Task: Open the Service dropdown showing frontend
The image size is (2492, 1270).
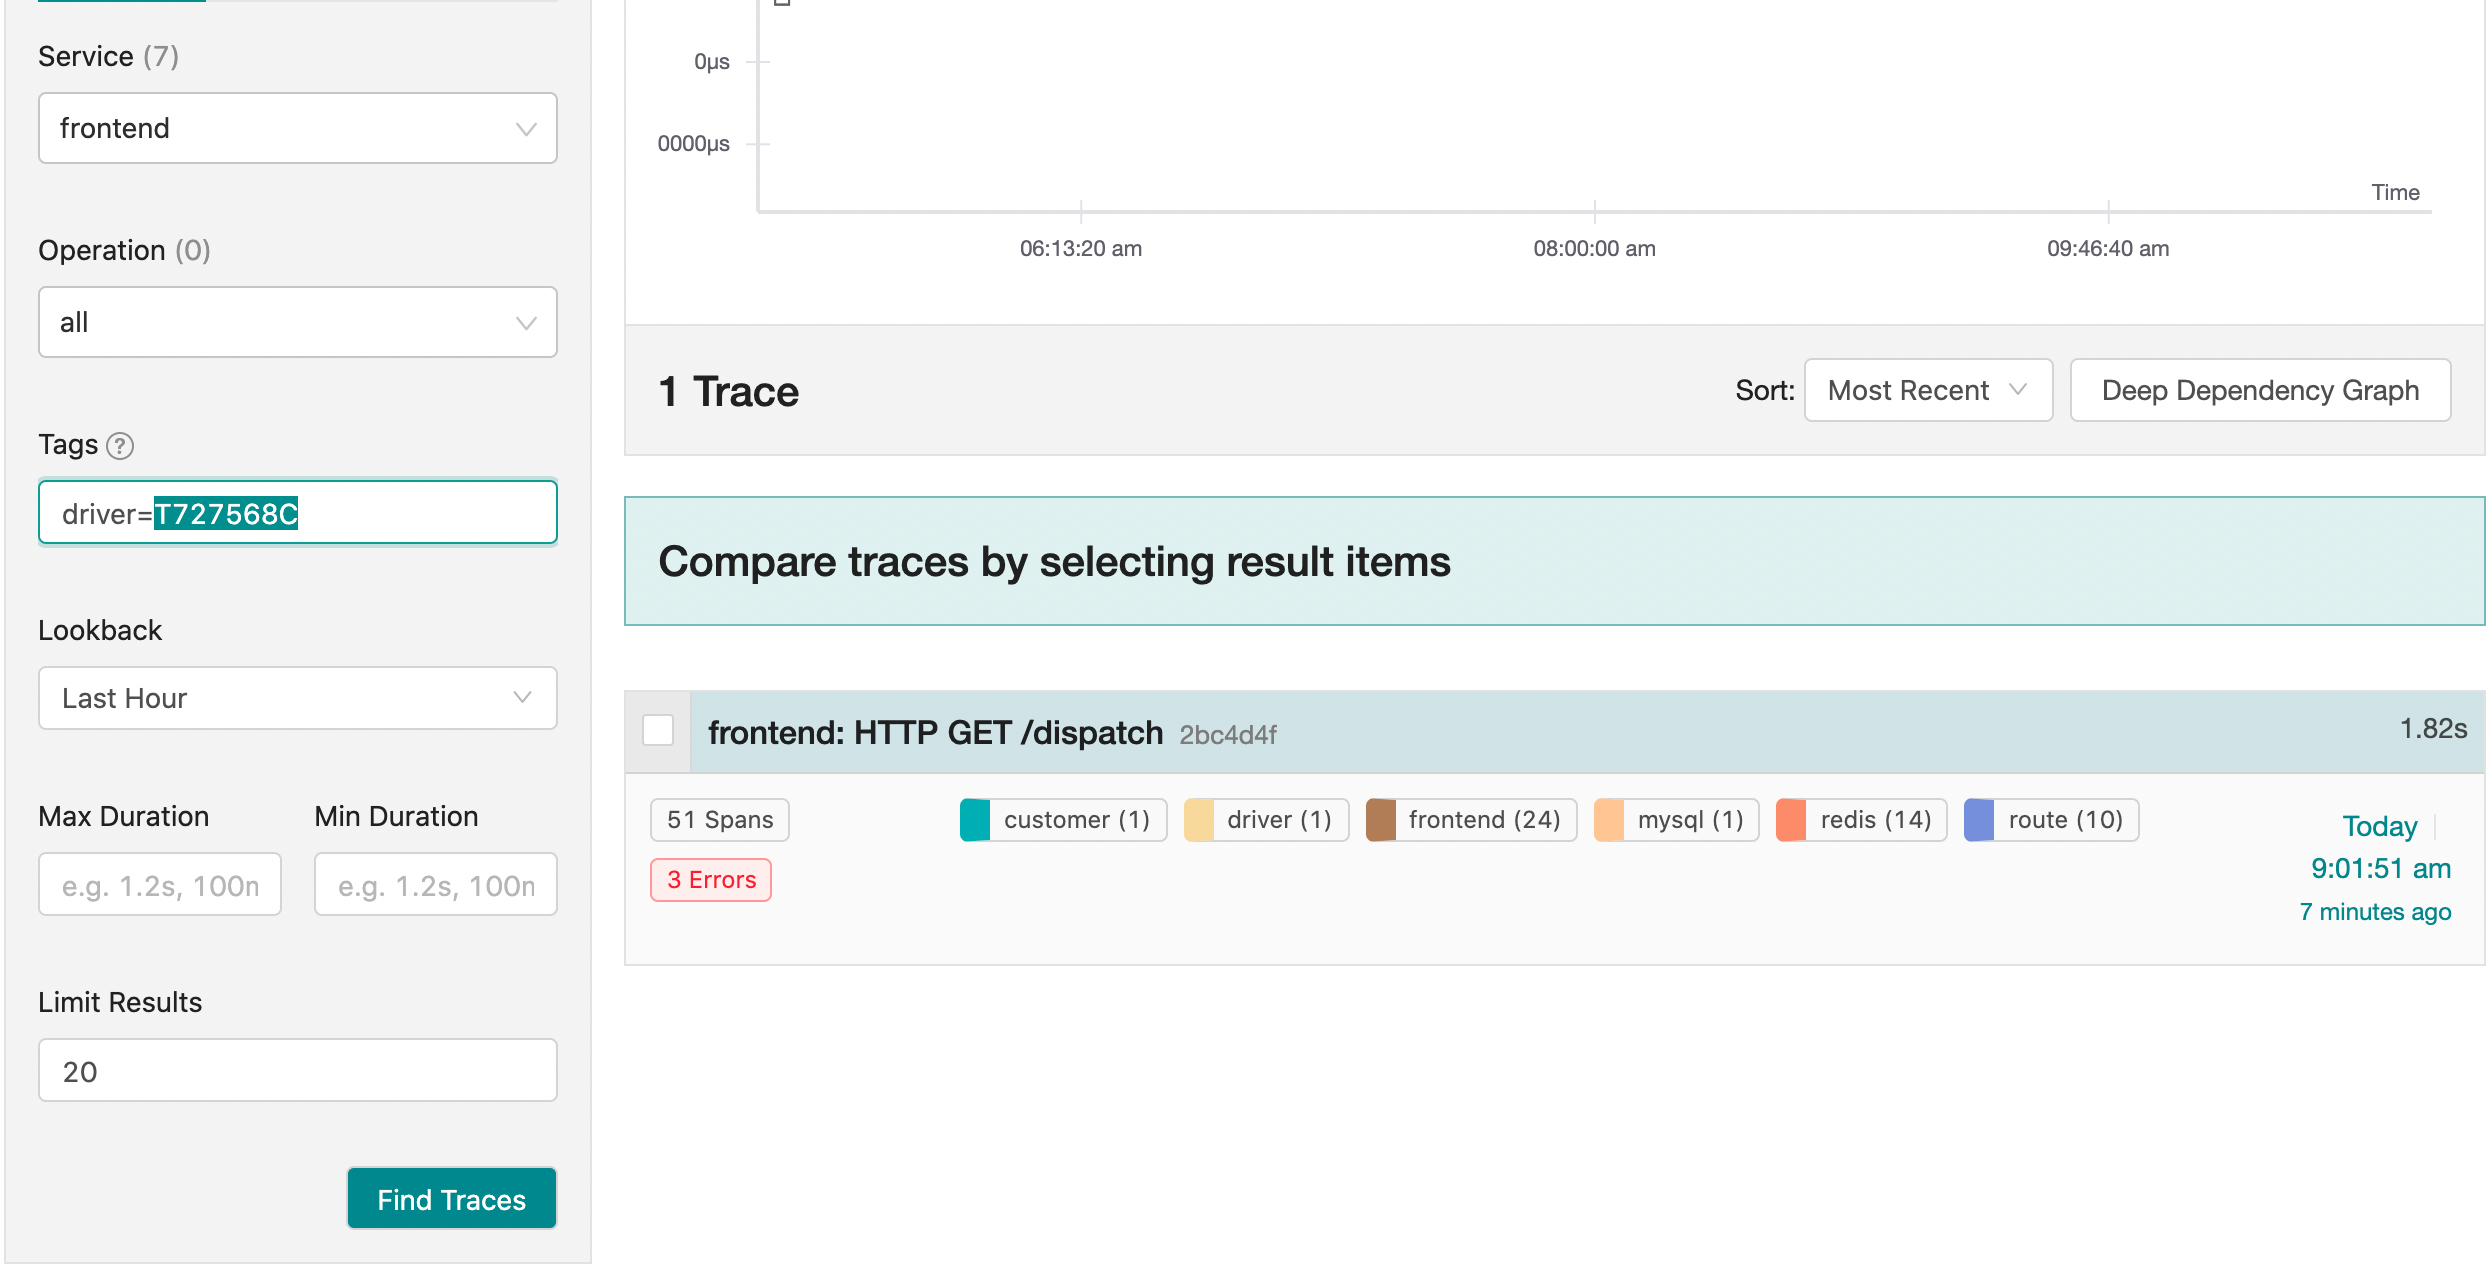Action: (x=297, y=128)
